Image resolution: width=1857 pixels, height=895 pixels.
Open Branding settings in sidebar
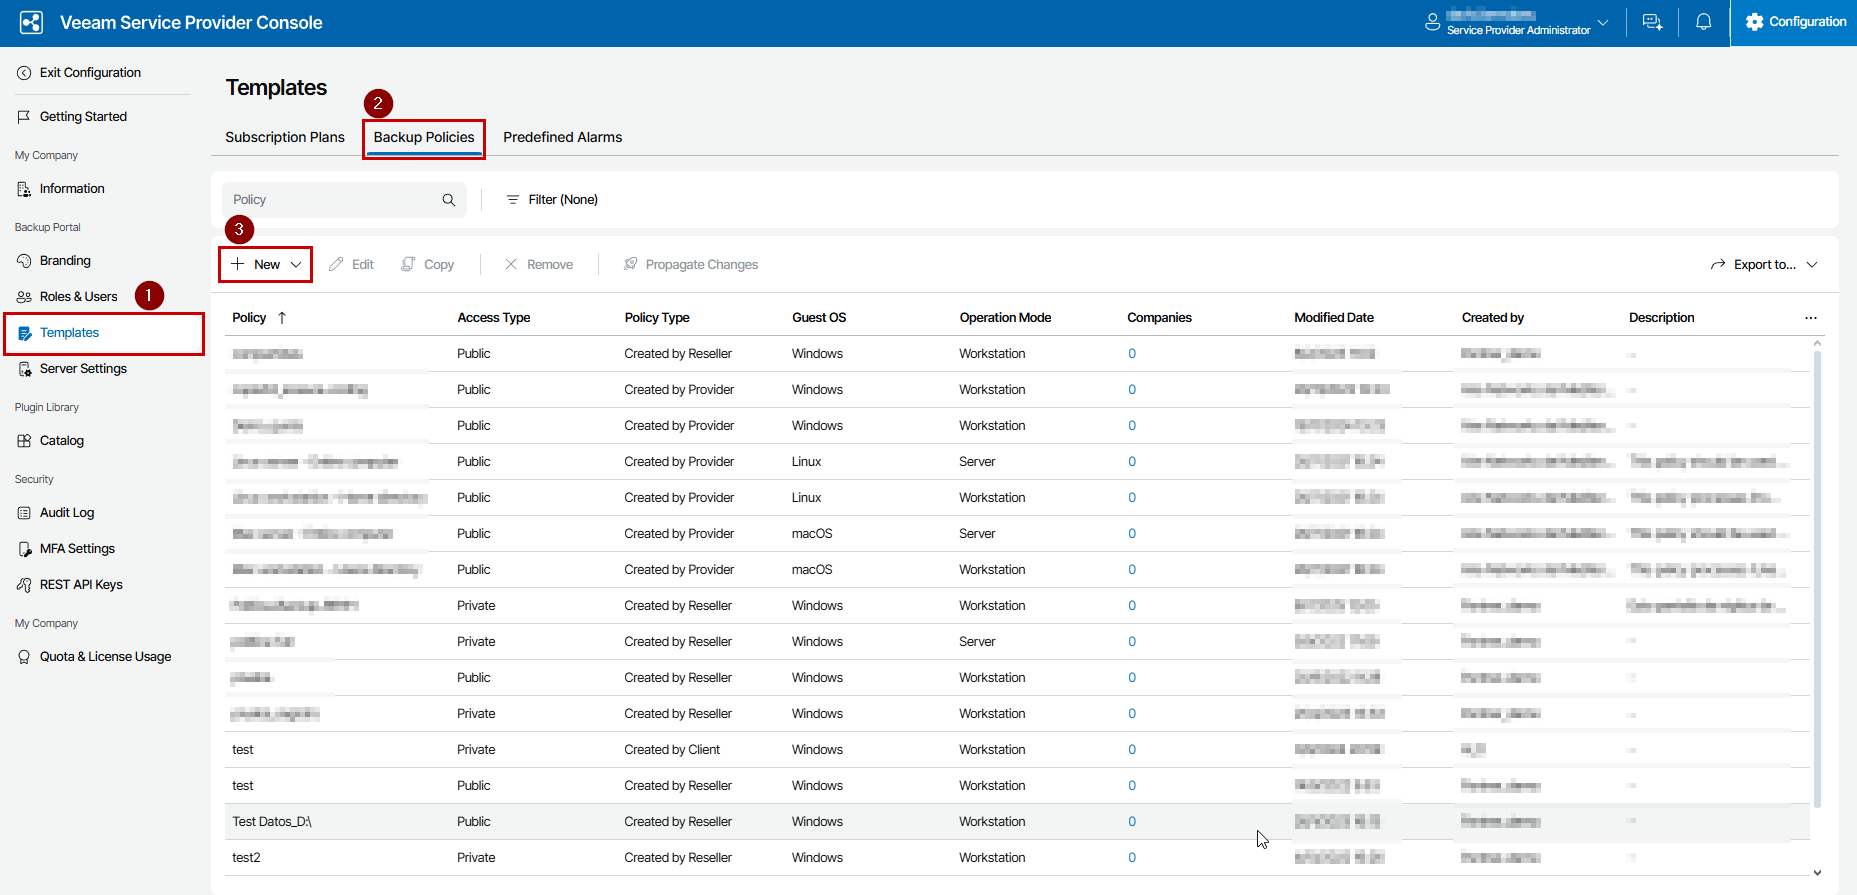click(64, 261)
